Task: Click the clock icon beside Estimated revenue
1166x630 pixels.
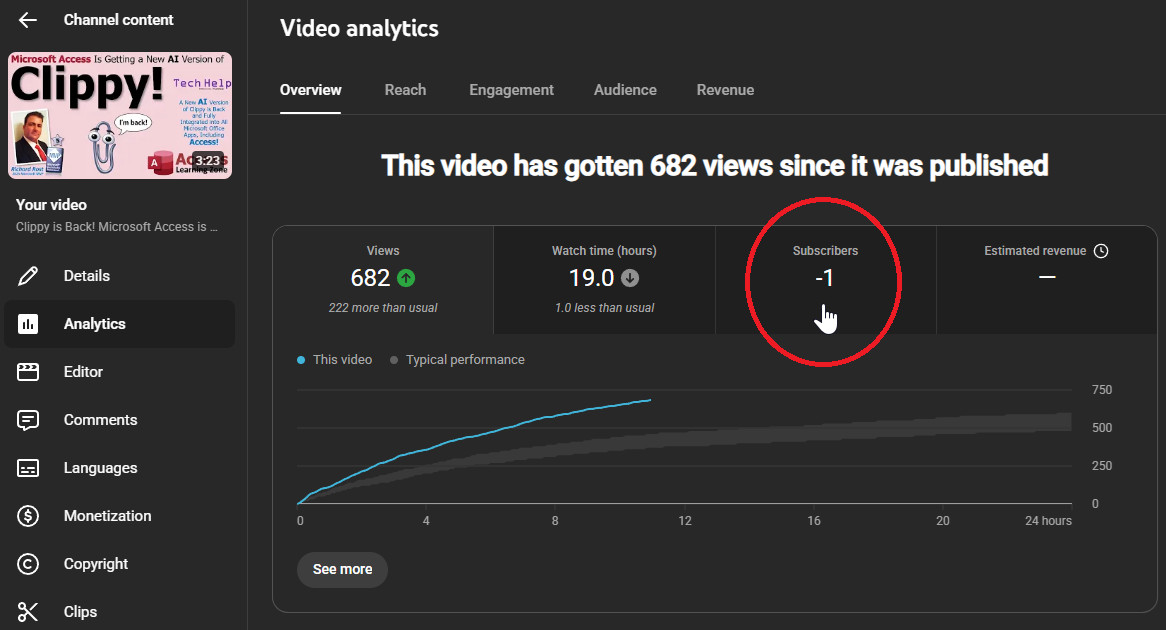Action: click(1101, 251)
